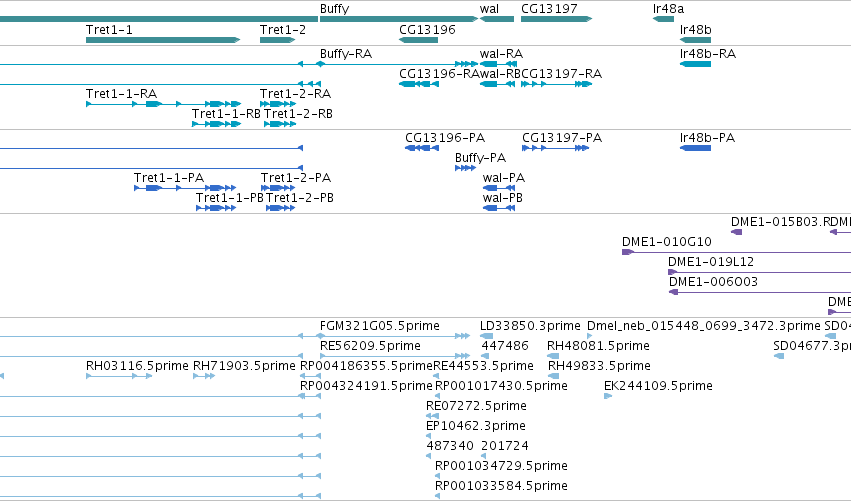The width and height of the screenshot is (851, 501).
Task: Select the Ir48b gene bar
Action: pyautogui.click(x=695, y=40)
